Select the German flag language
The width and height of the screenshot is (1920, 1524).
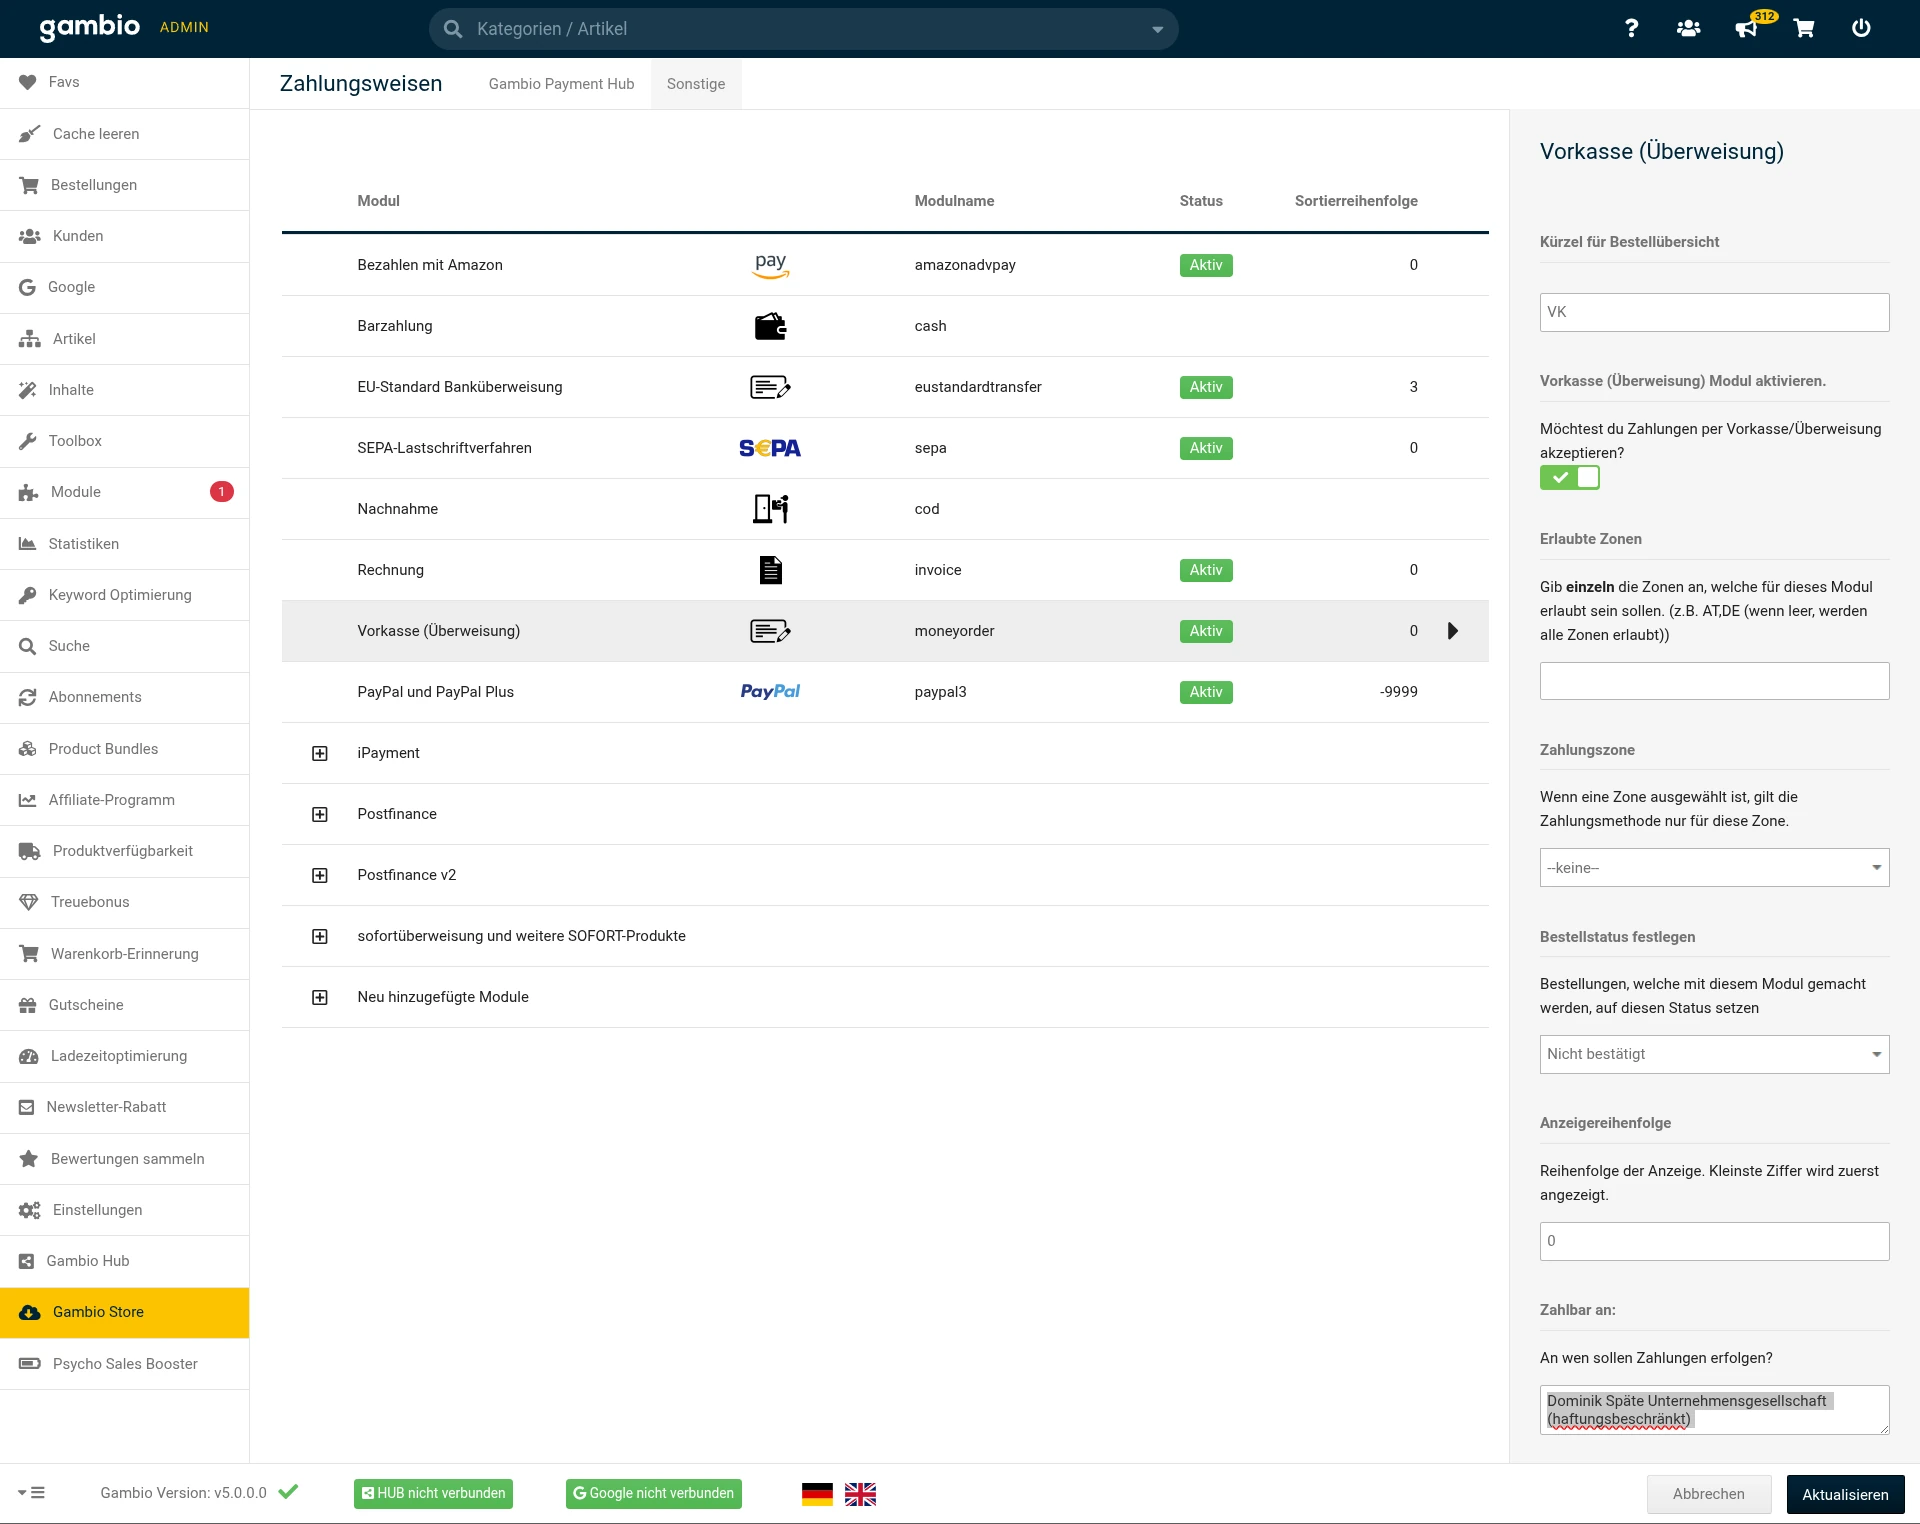point(817,1494)
